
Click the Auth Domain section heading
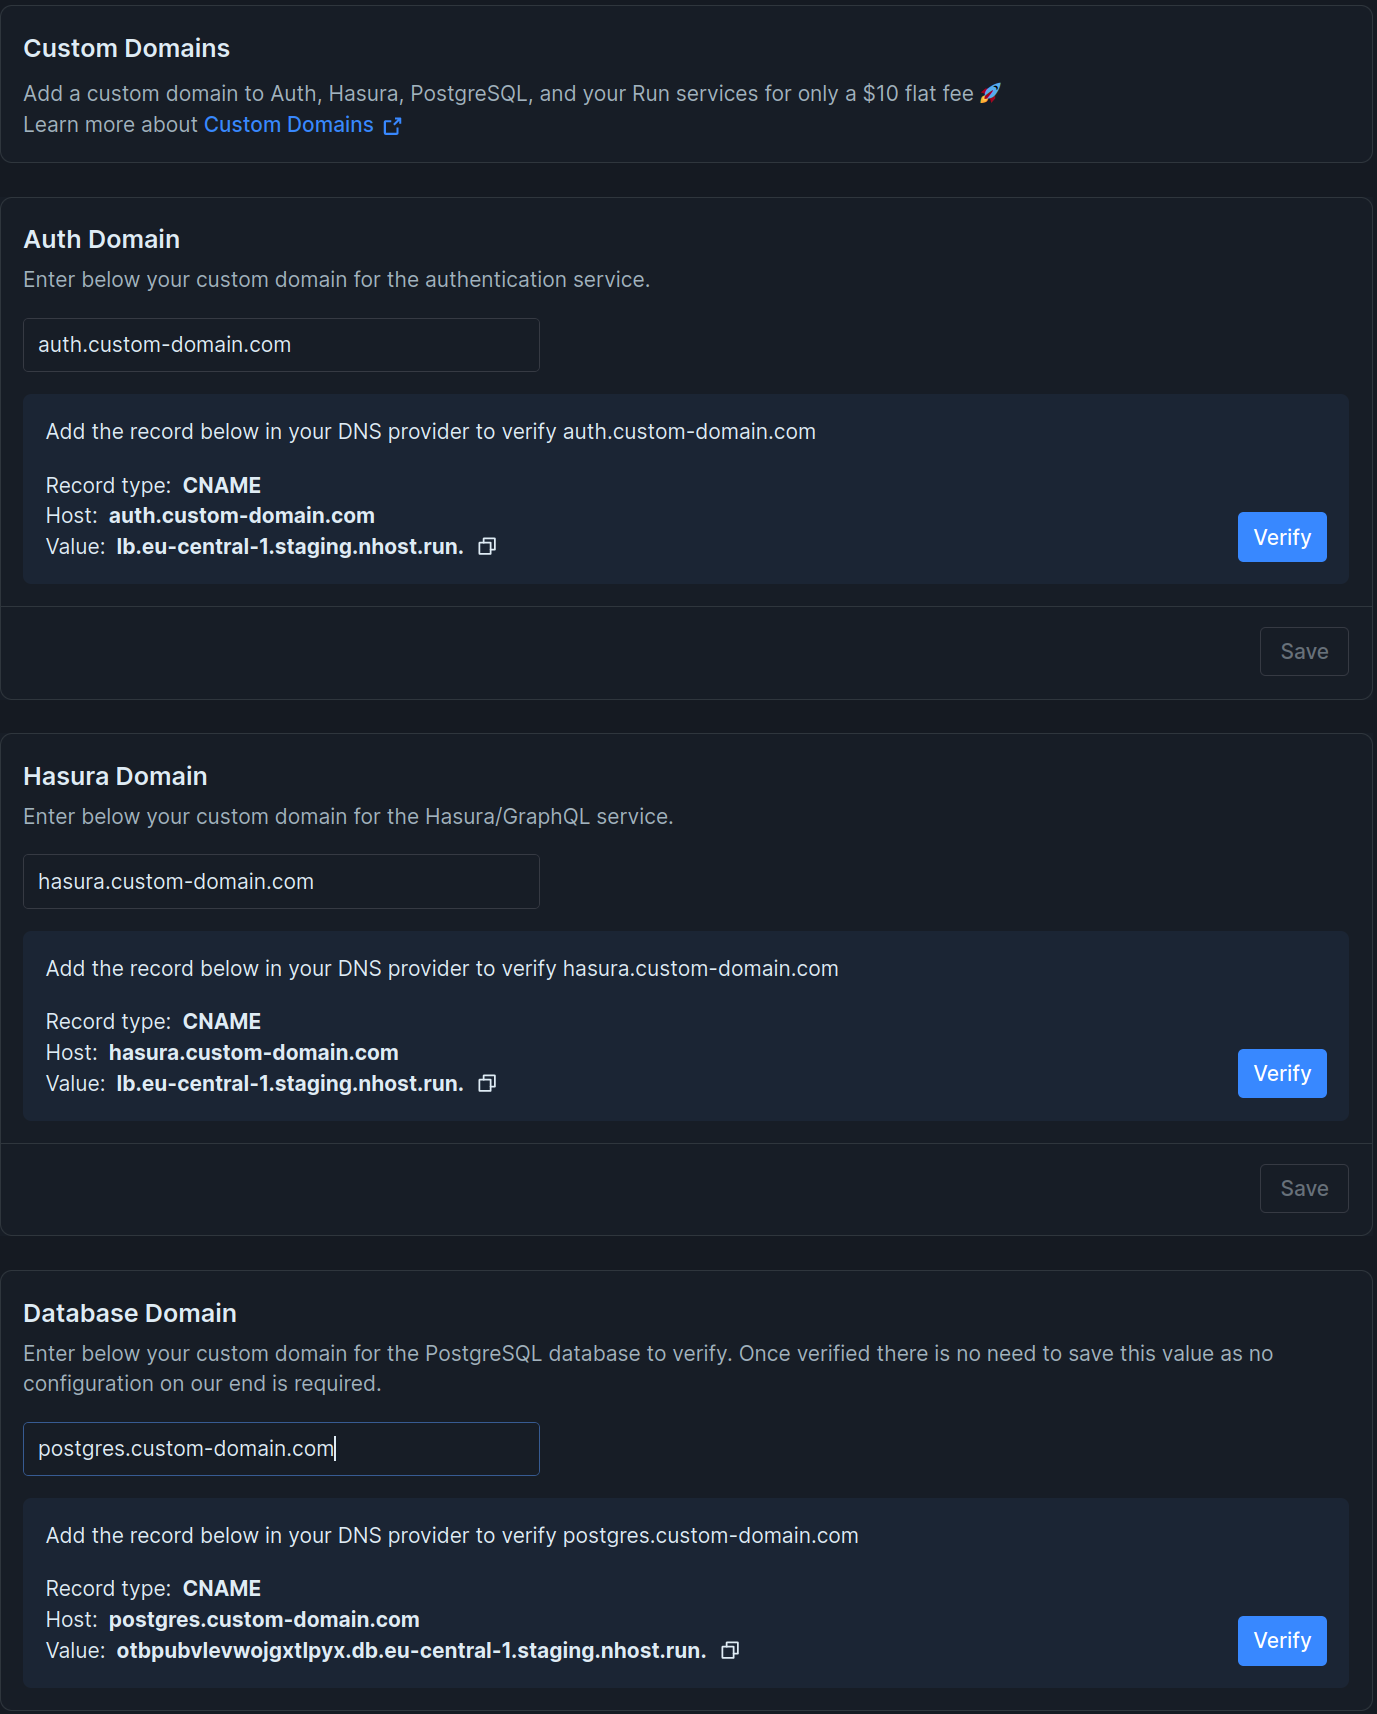101,239
